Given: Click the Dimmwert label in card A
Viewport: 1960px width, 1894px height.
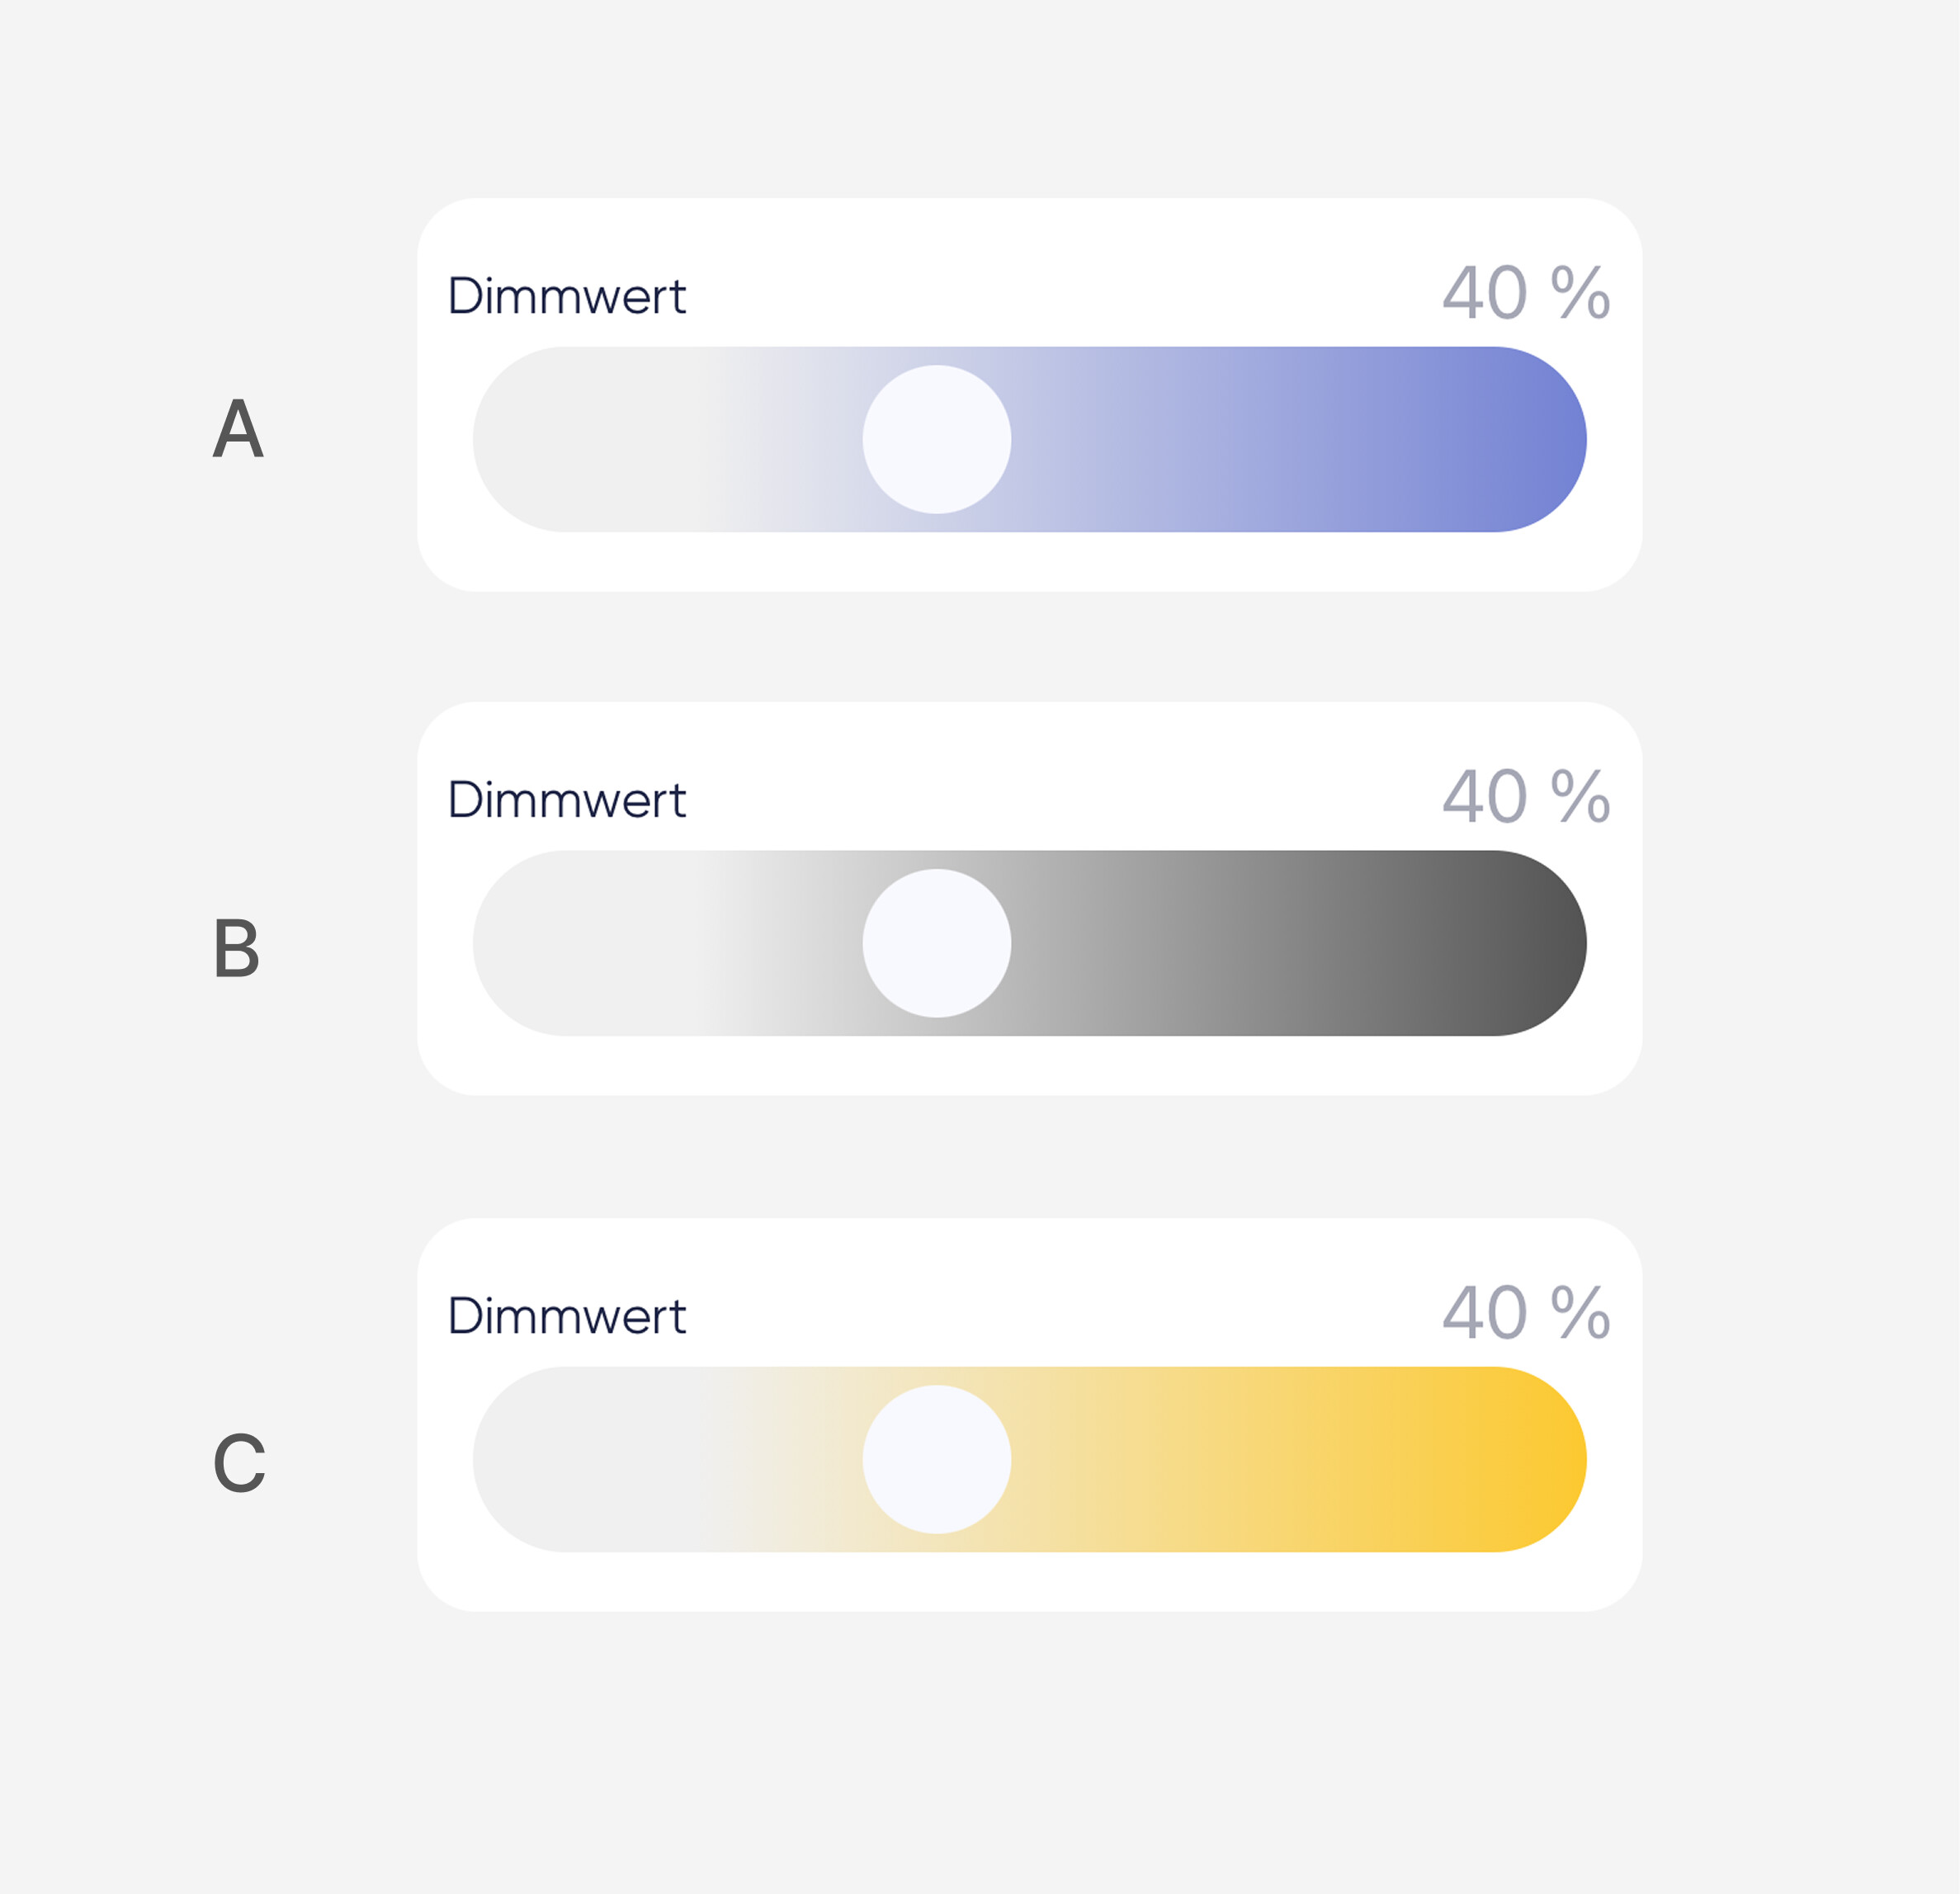Looking at the screenshot, I should coord(566,296).
